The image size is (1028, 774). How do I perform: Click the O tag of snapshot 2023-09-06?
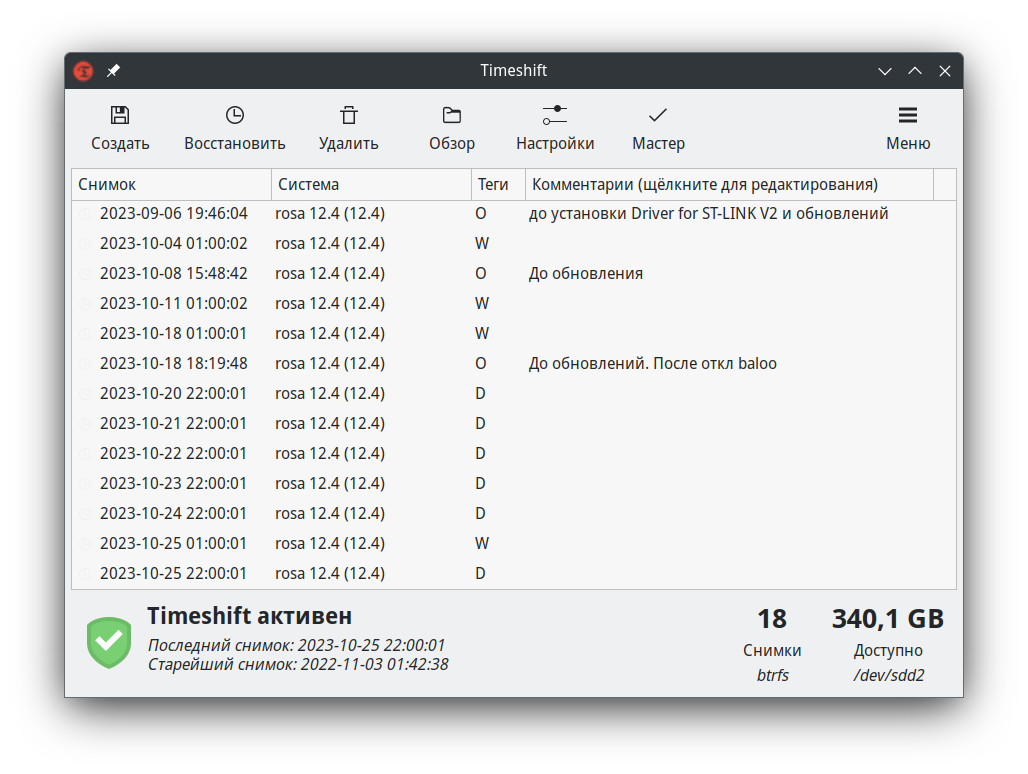coord(481,214)
